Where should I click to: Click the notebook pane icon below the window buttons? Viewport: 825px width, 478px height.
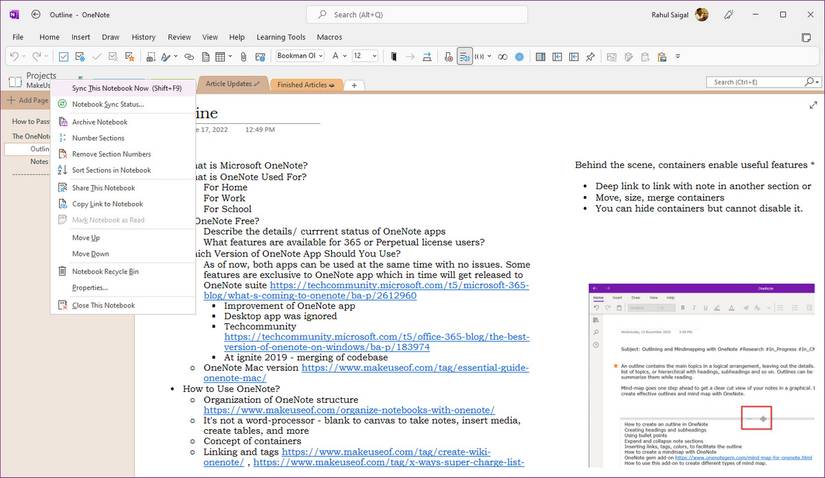pyautogui.click(x=806, y=37)
